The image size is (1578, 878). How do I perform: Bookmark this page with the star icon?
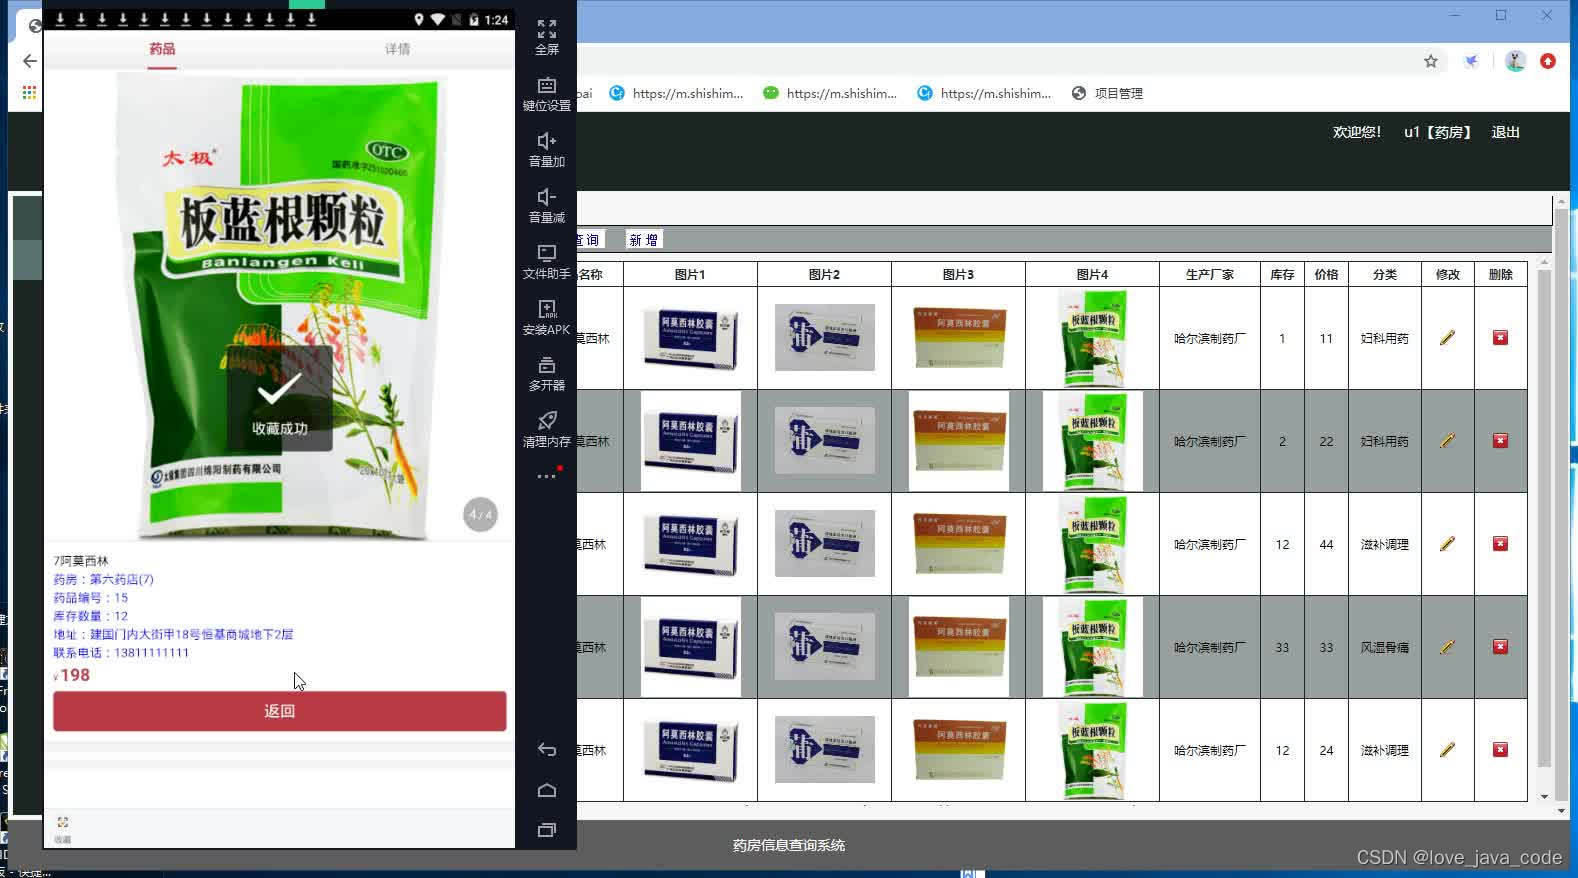click(x=1431, y=61)
